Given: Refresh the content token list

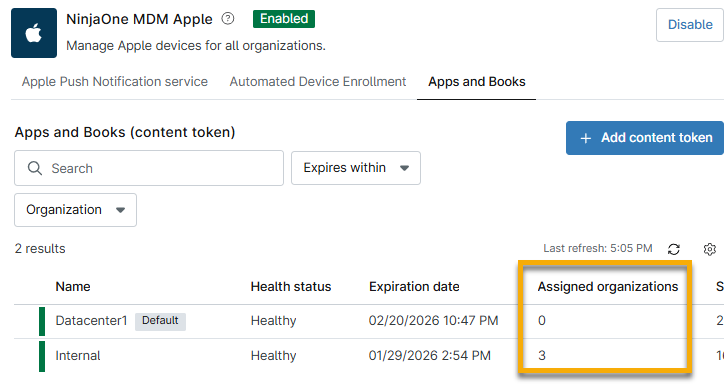Looking at the screenshot, I should pyautogui.click(x=674, y=249).
